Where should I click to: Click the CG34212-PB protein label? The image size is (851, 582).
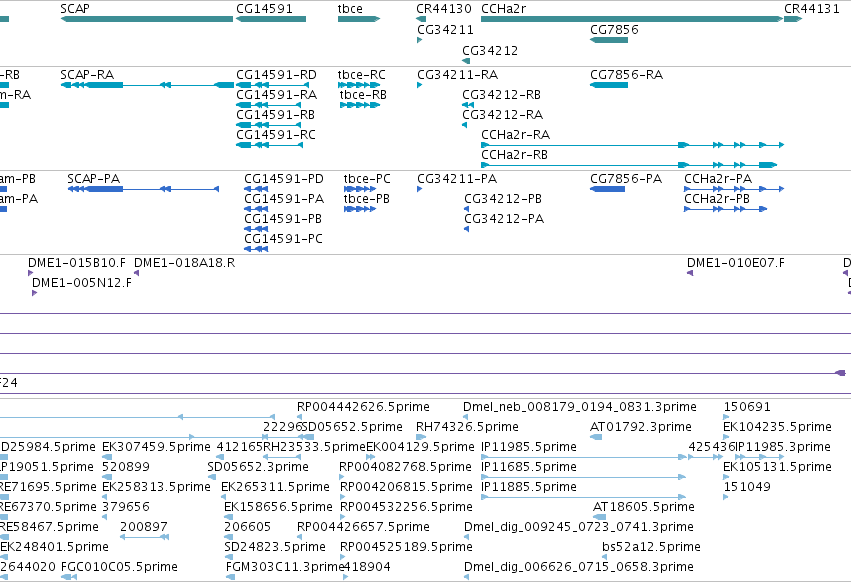[x=503, y=199]
